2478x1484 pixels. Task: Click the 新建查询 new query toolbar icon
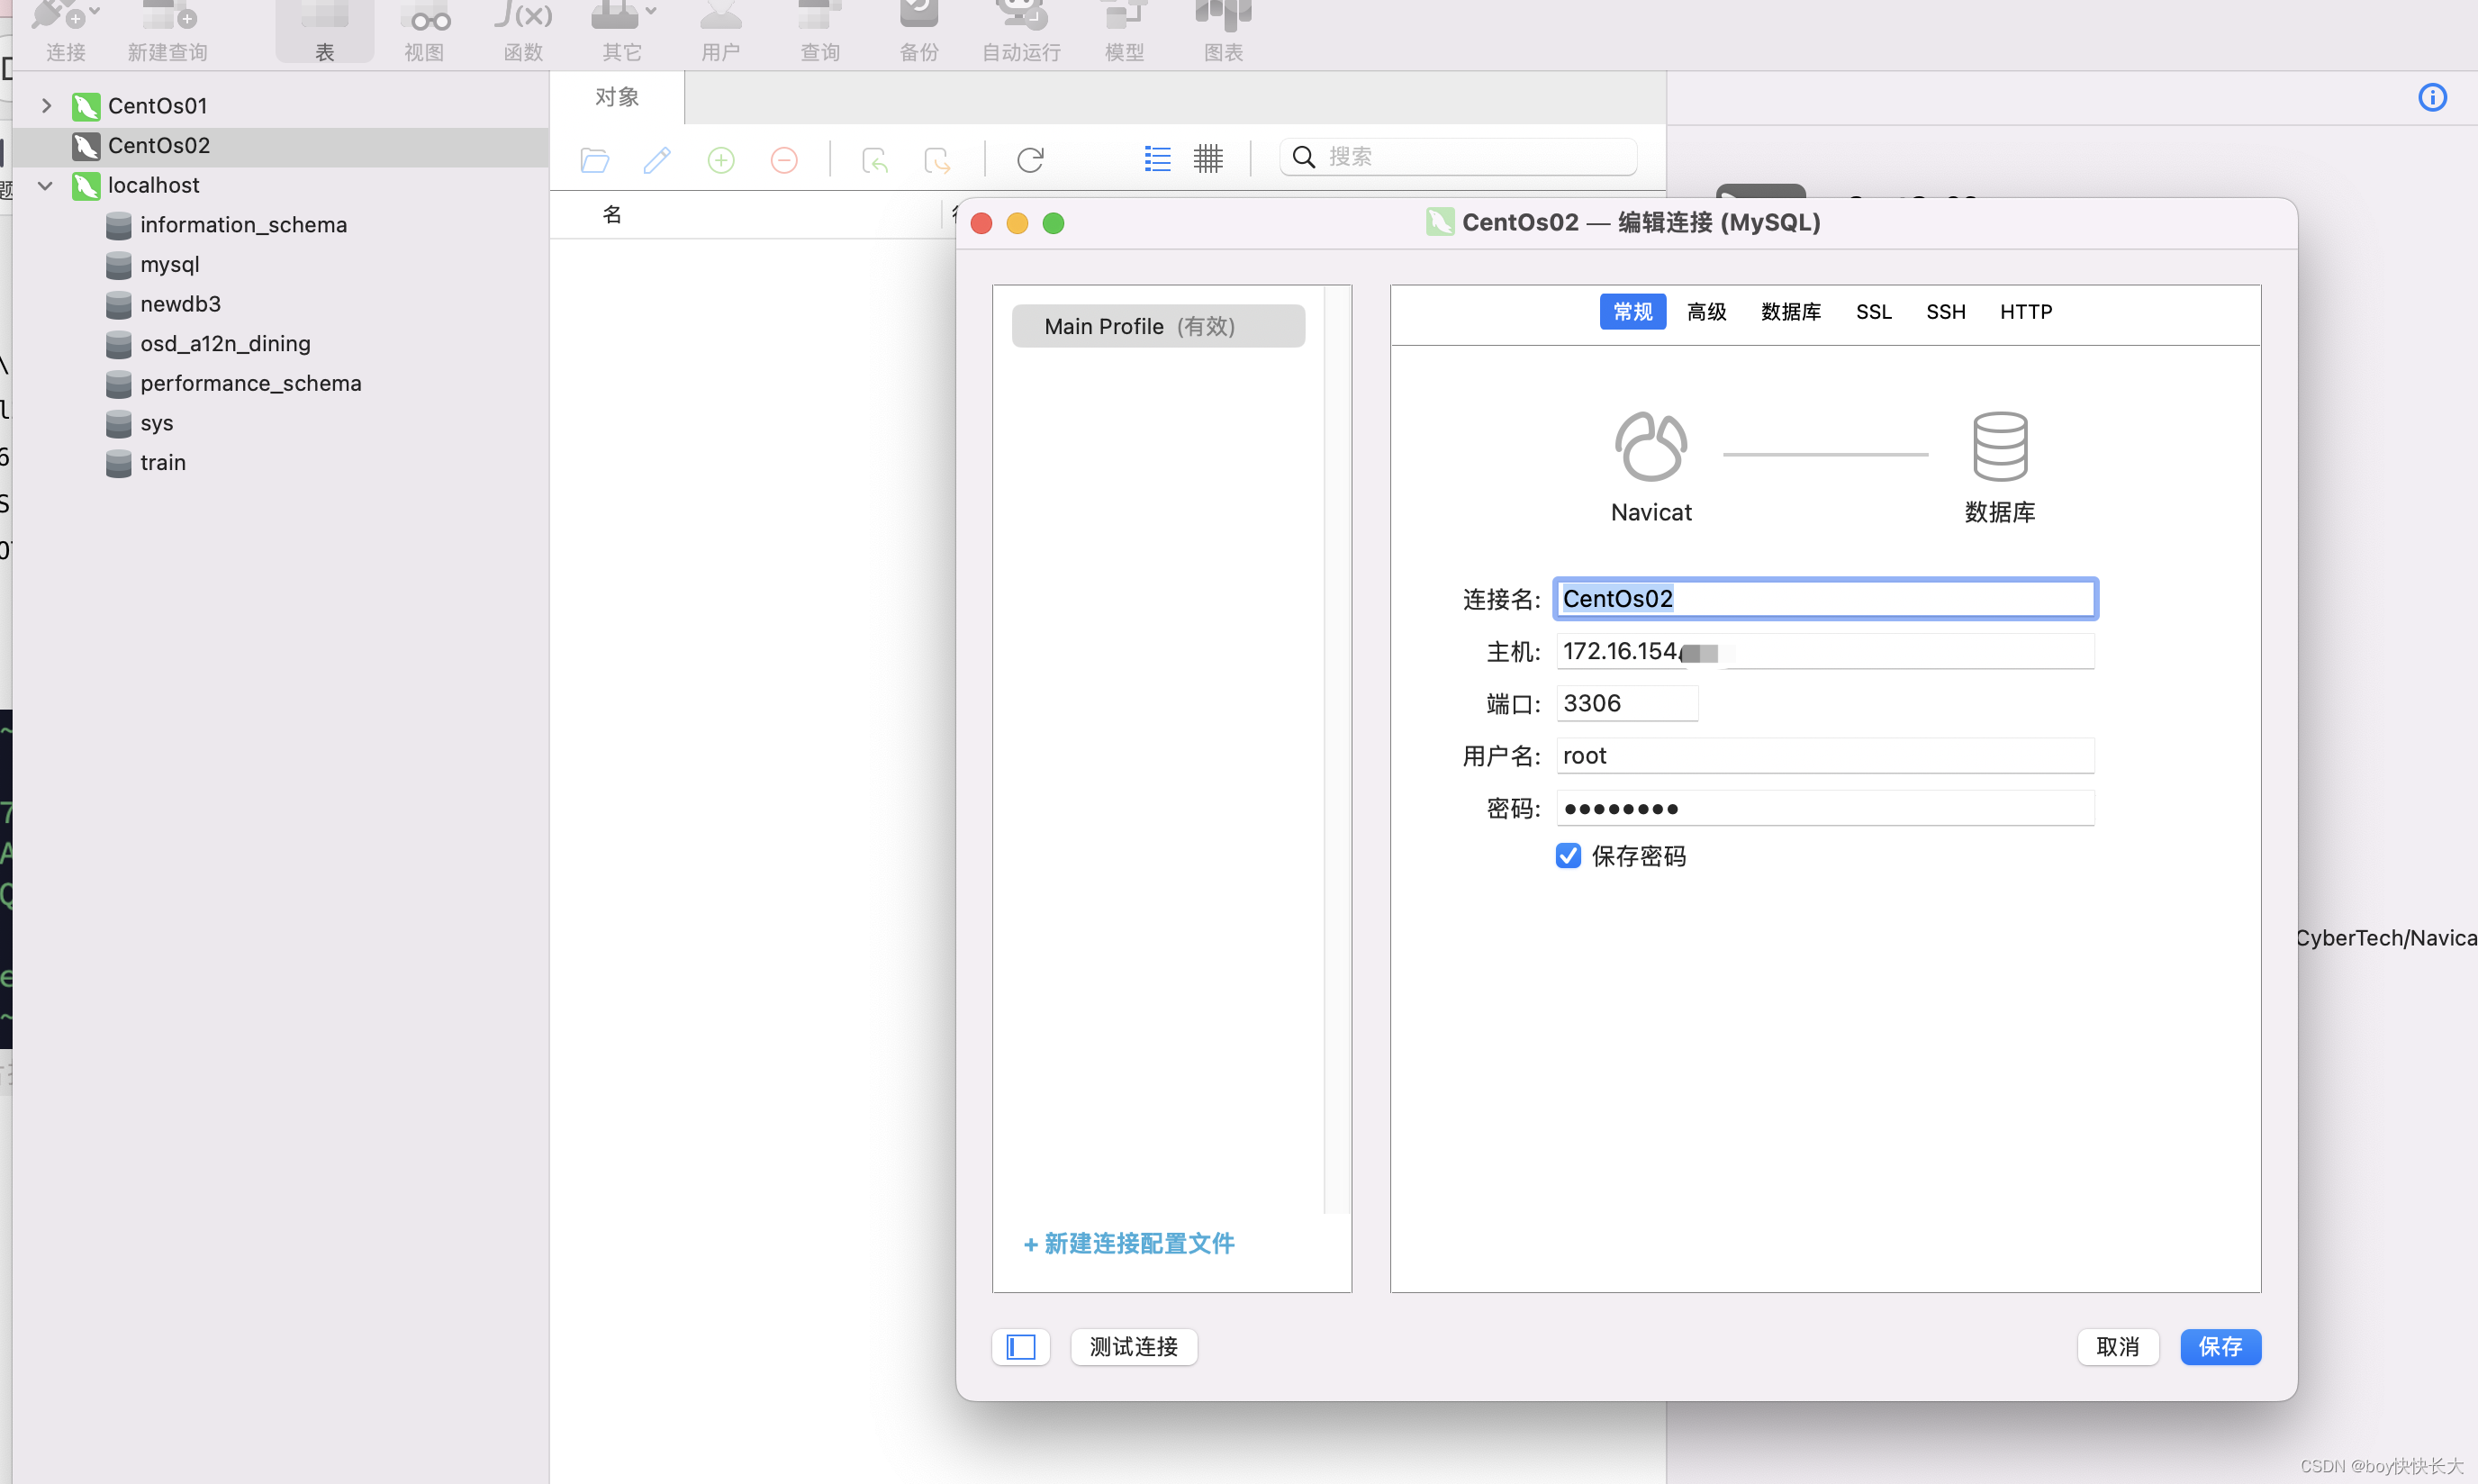(167, 30)
